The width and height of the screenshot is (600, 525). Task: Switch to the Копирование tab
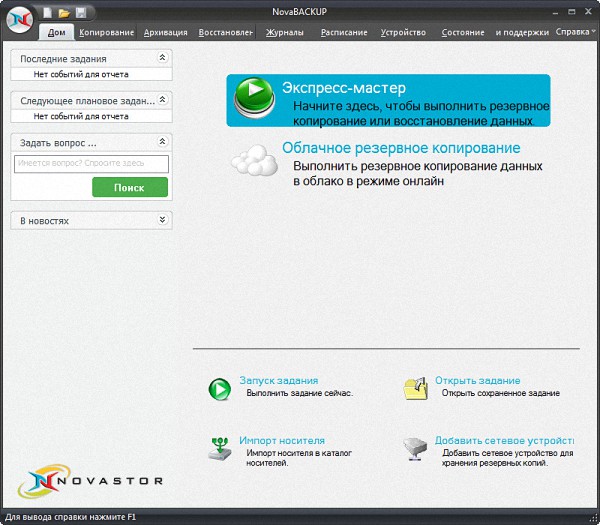(106, 33)
